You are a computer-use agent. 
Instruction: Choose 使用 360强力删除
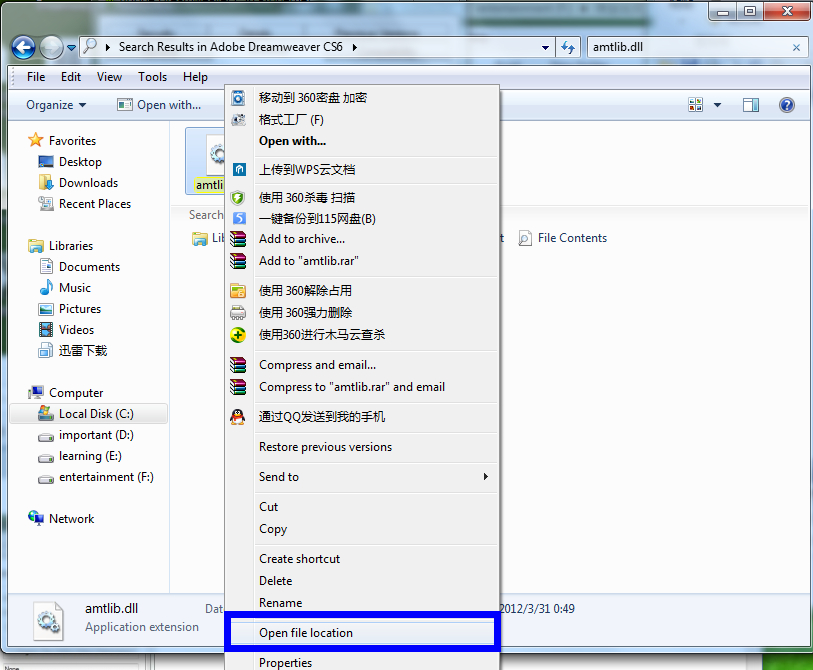pos(363,313)
